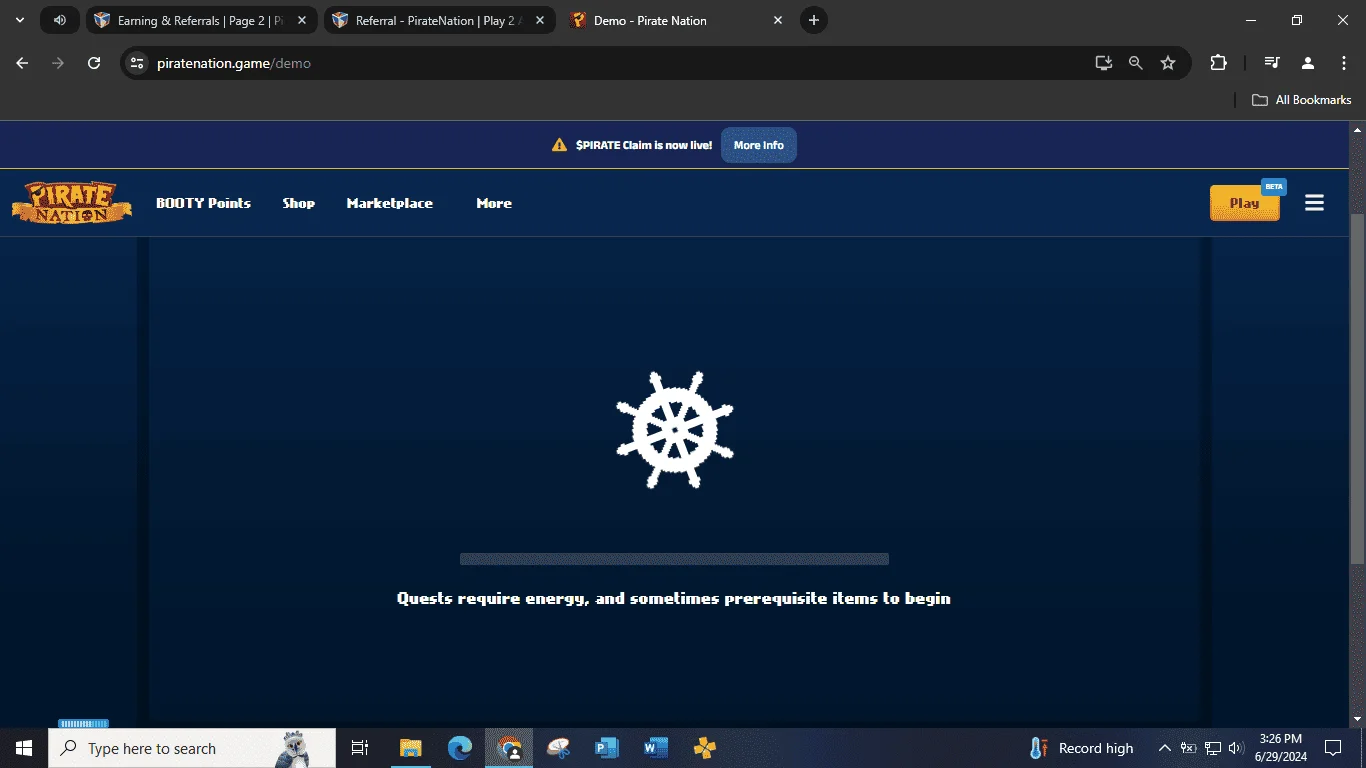Click the quests require energy tip text
1366x768 pixels.
click(x=674, y=598)
